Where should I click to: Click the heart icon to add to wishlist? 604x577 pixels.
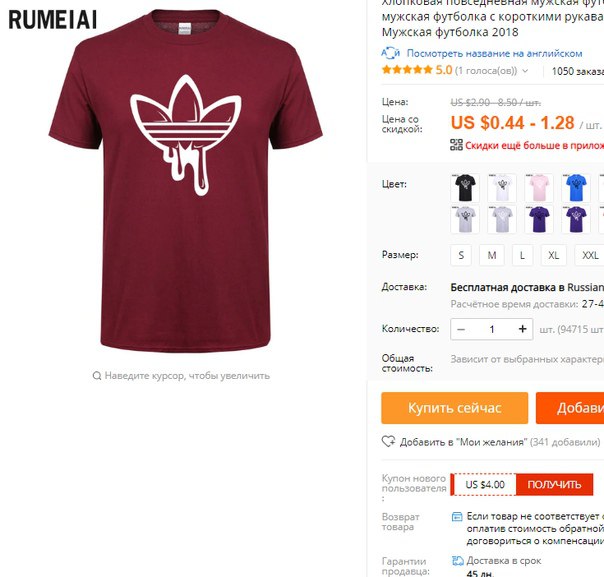click(388, 441)
